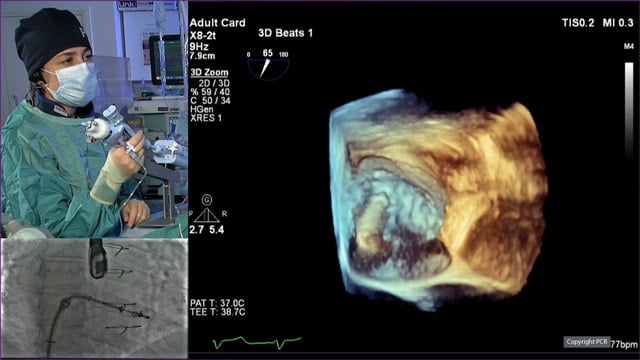
Task: Click the 'TIS0.2' thermal index readout
Action: [578, 23]
